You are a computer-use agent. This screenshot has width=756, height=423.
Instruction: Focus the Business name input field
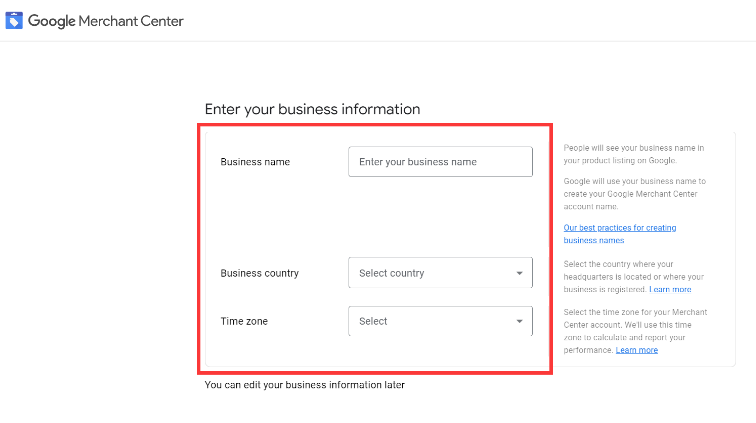point(440,162)
